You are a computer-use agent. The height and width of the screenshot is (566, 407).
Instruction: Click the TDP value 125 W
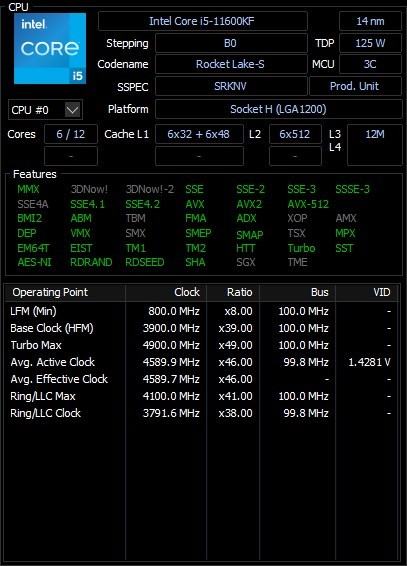click(370, 43)
